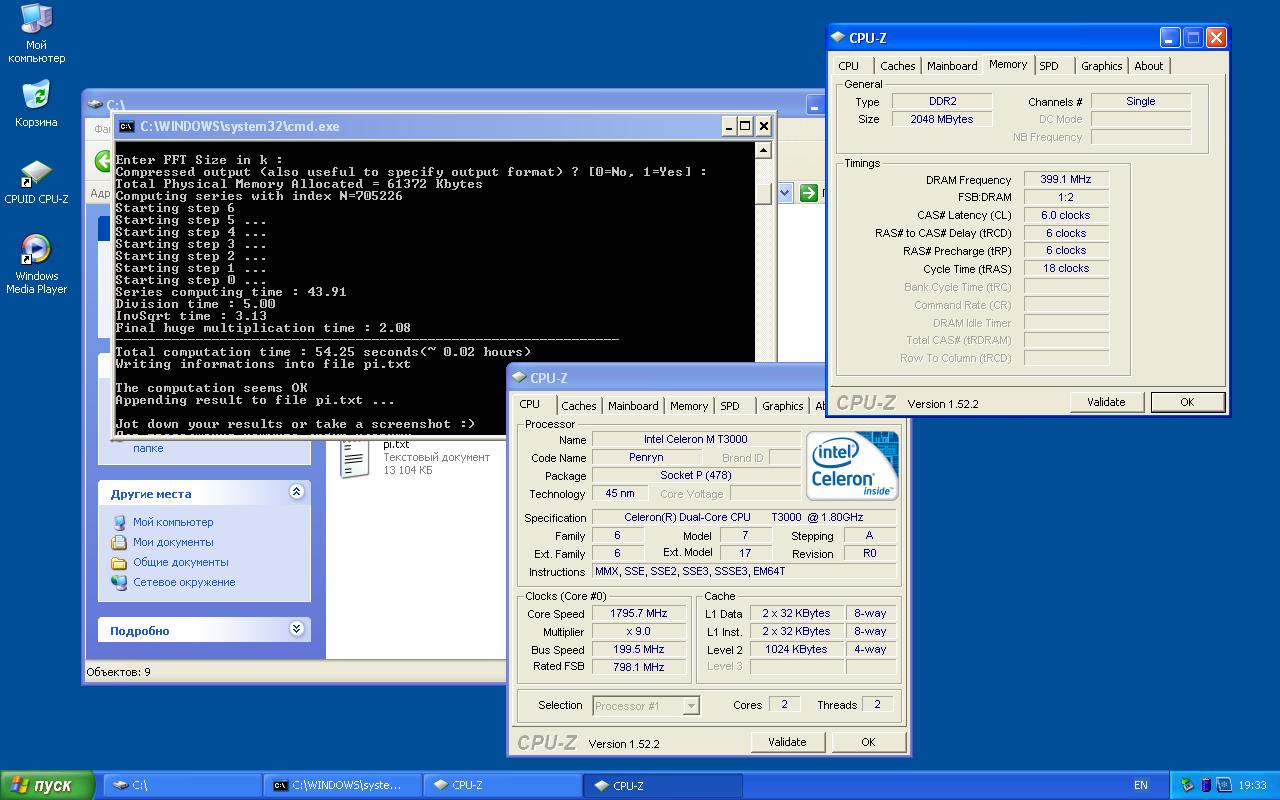Open Explorer address bar dropdown arrow
This screenshot has height=800, width=1280.
pyautogui.click(x=784, y=193)
